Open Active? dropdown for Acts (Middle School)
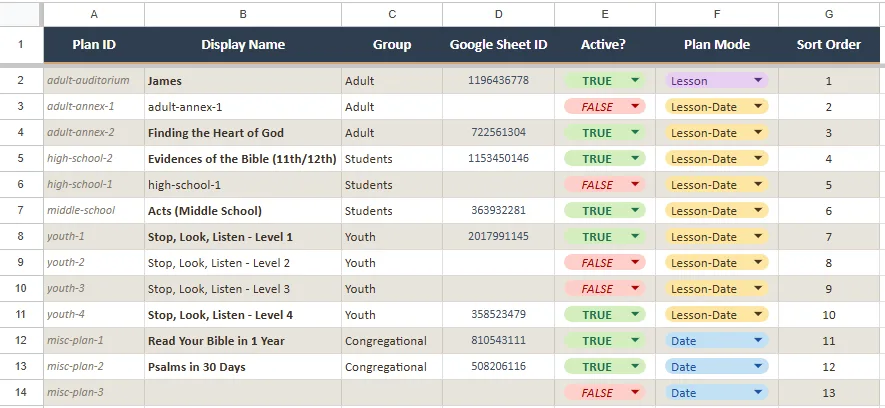Image resolution: width=885 pixels, height=408 pixels. pos(604,210)
